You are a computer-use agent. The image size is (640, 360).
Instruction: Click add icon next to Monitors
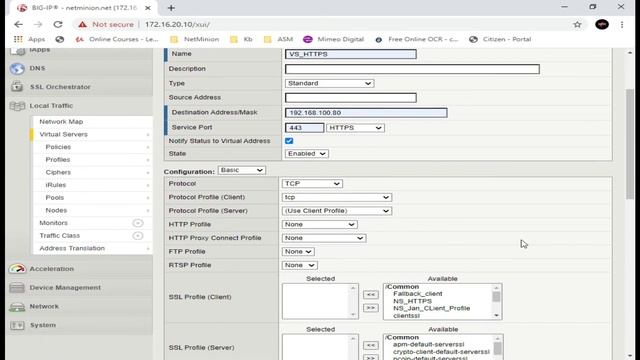pos(138,223)
